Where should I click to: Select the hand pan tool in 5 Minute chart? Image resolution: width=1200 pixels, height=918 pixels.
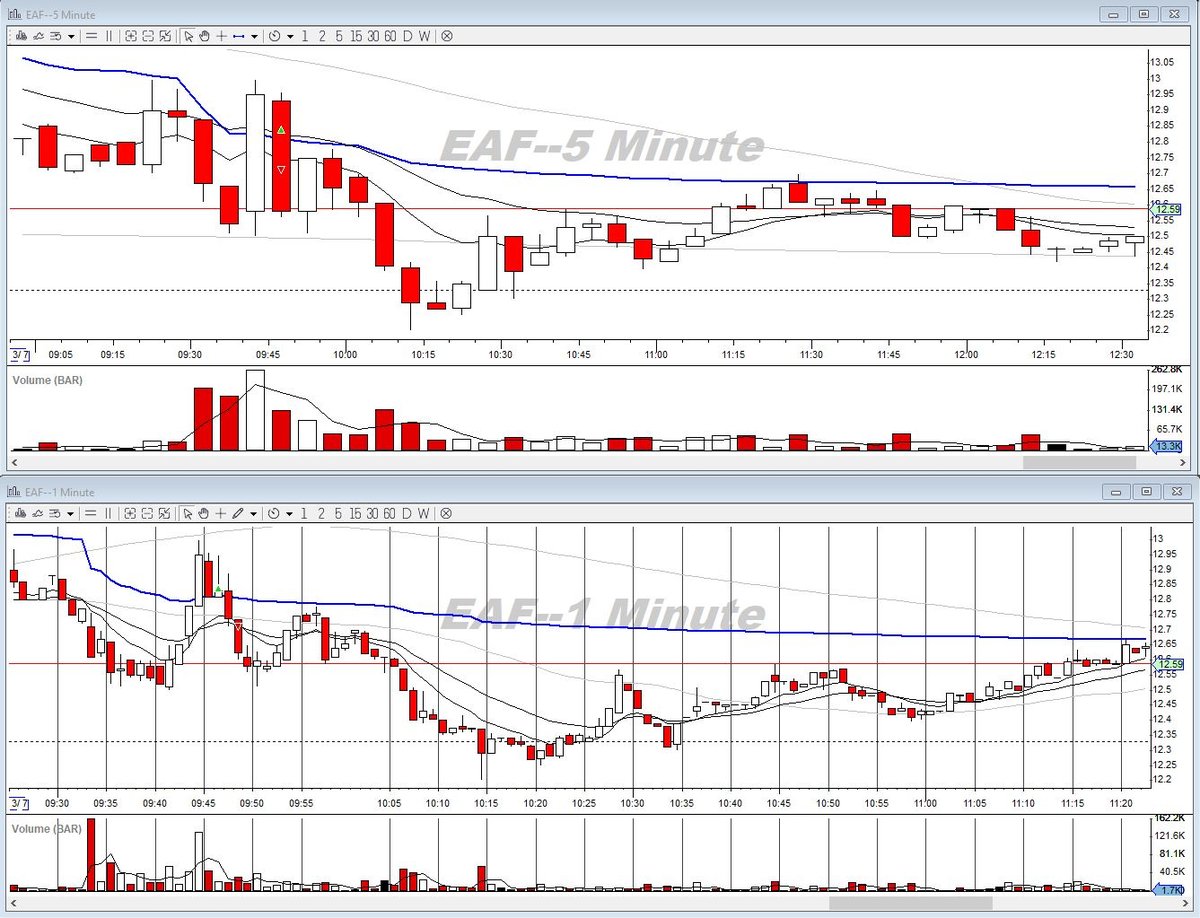(204, 35)
